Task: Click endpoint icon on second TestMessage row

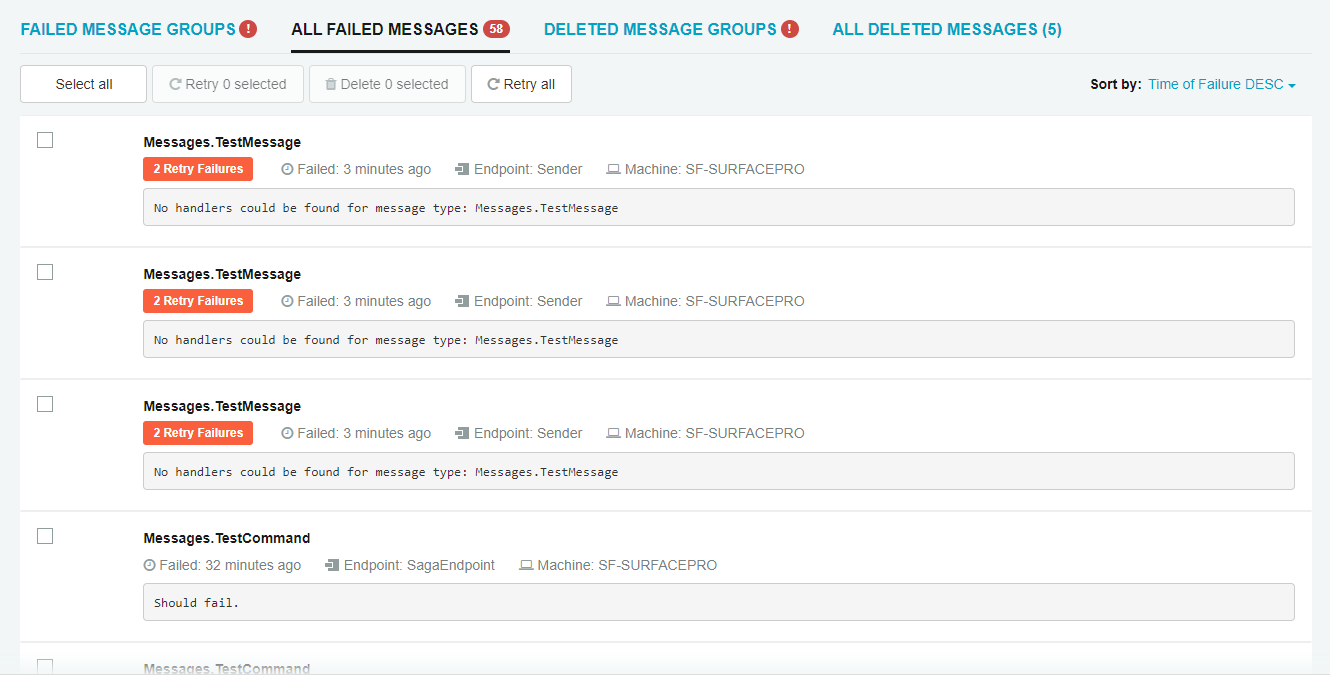Action: click(462, 302)
